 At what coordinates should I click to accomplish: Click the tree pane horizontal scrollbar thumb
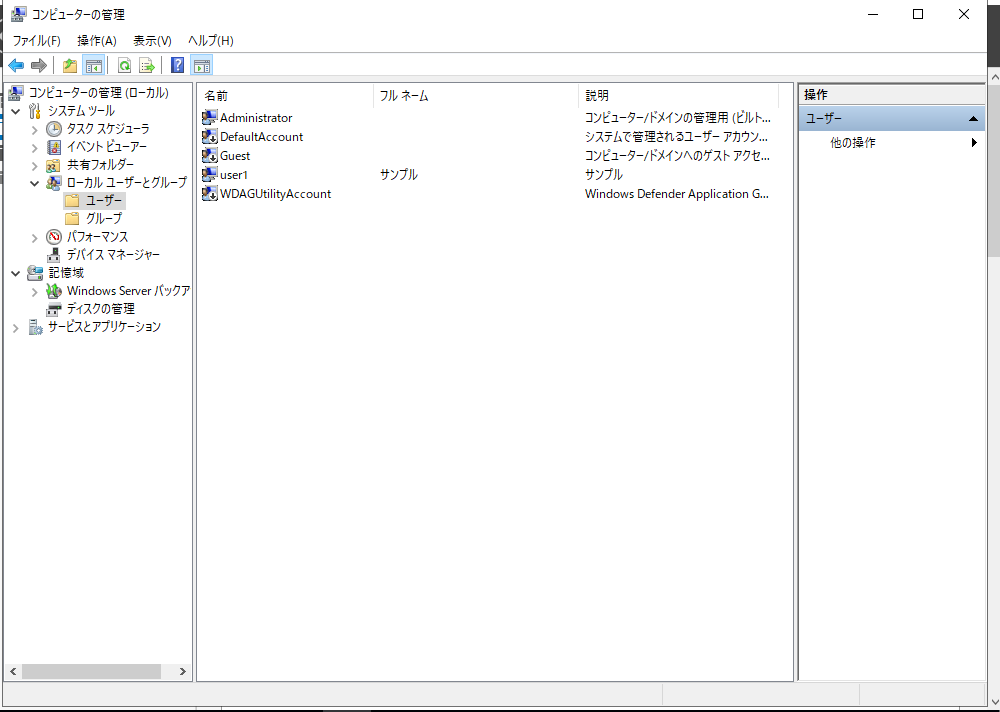(x=91, y=671)
